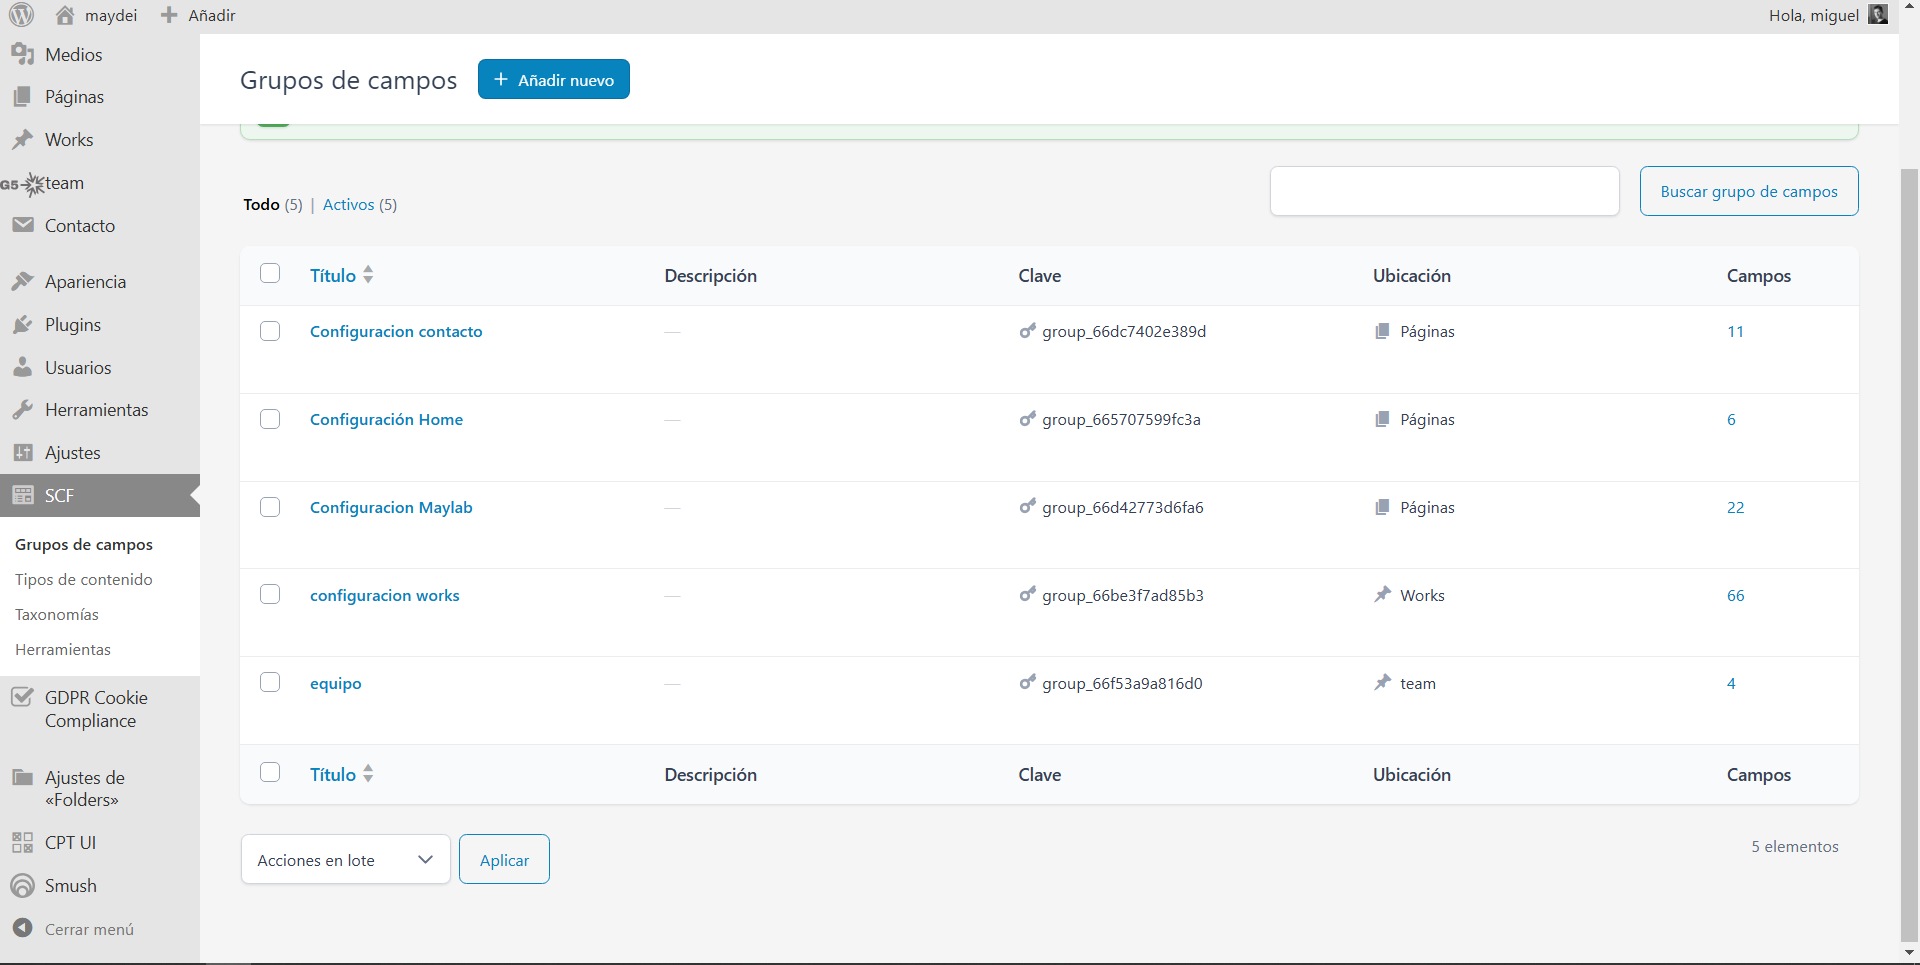Screen dimensions: 1920x965
Task: Open Tipos de contenido submenu item
Action: point(84,580)
